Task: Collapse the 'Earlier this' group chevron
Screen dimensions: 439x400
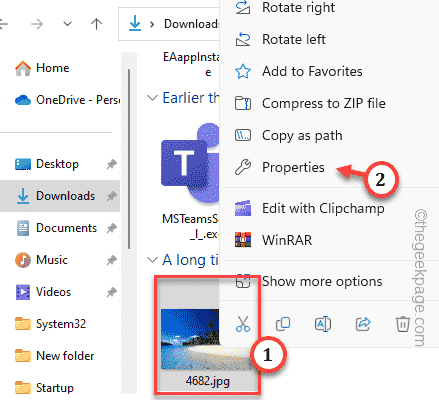Action: point(152,98)
